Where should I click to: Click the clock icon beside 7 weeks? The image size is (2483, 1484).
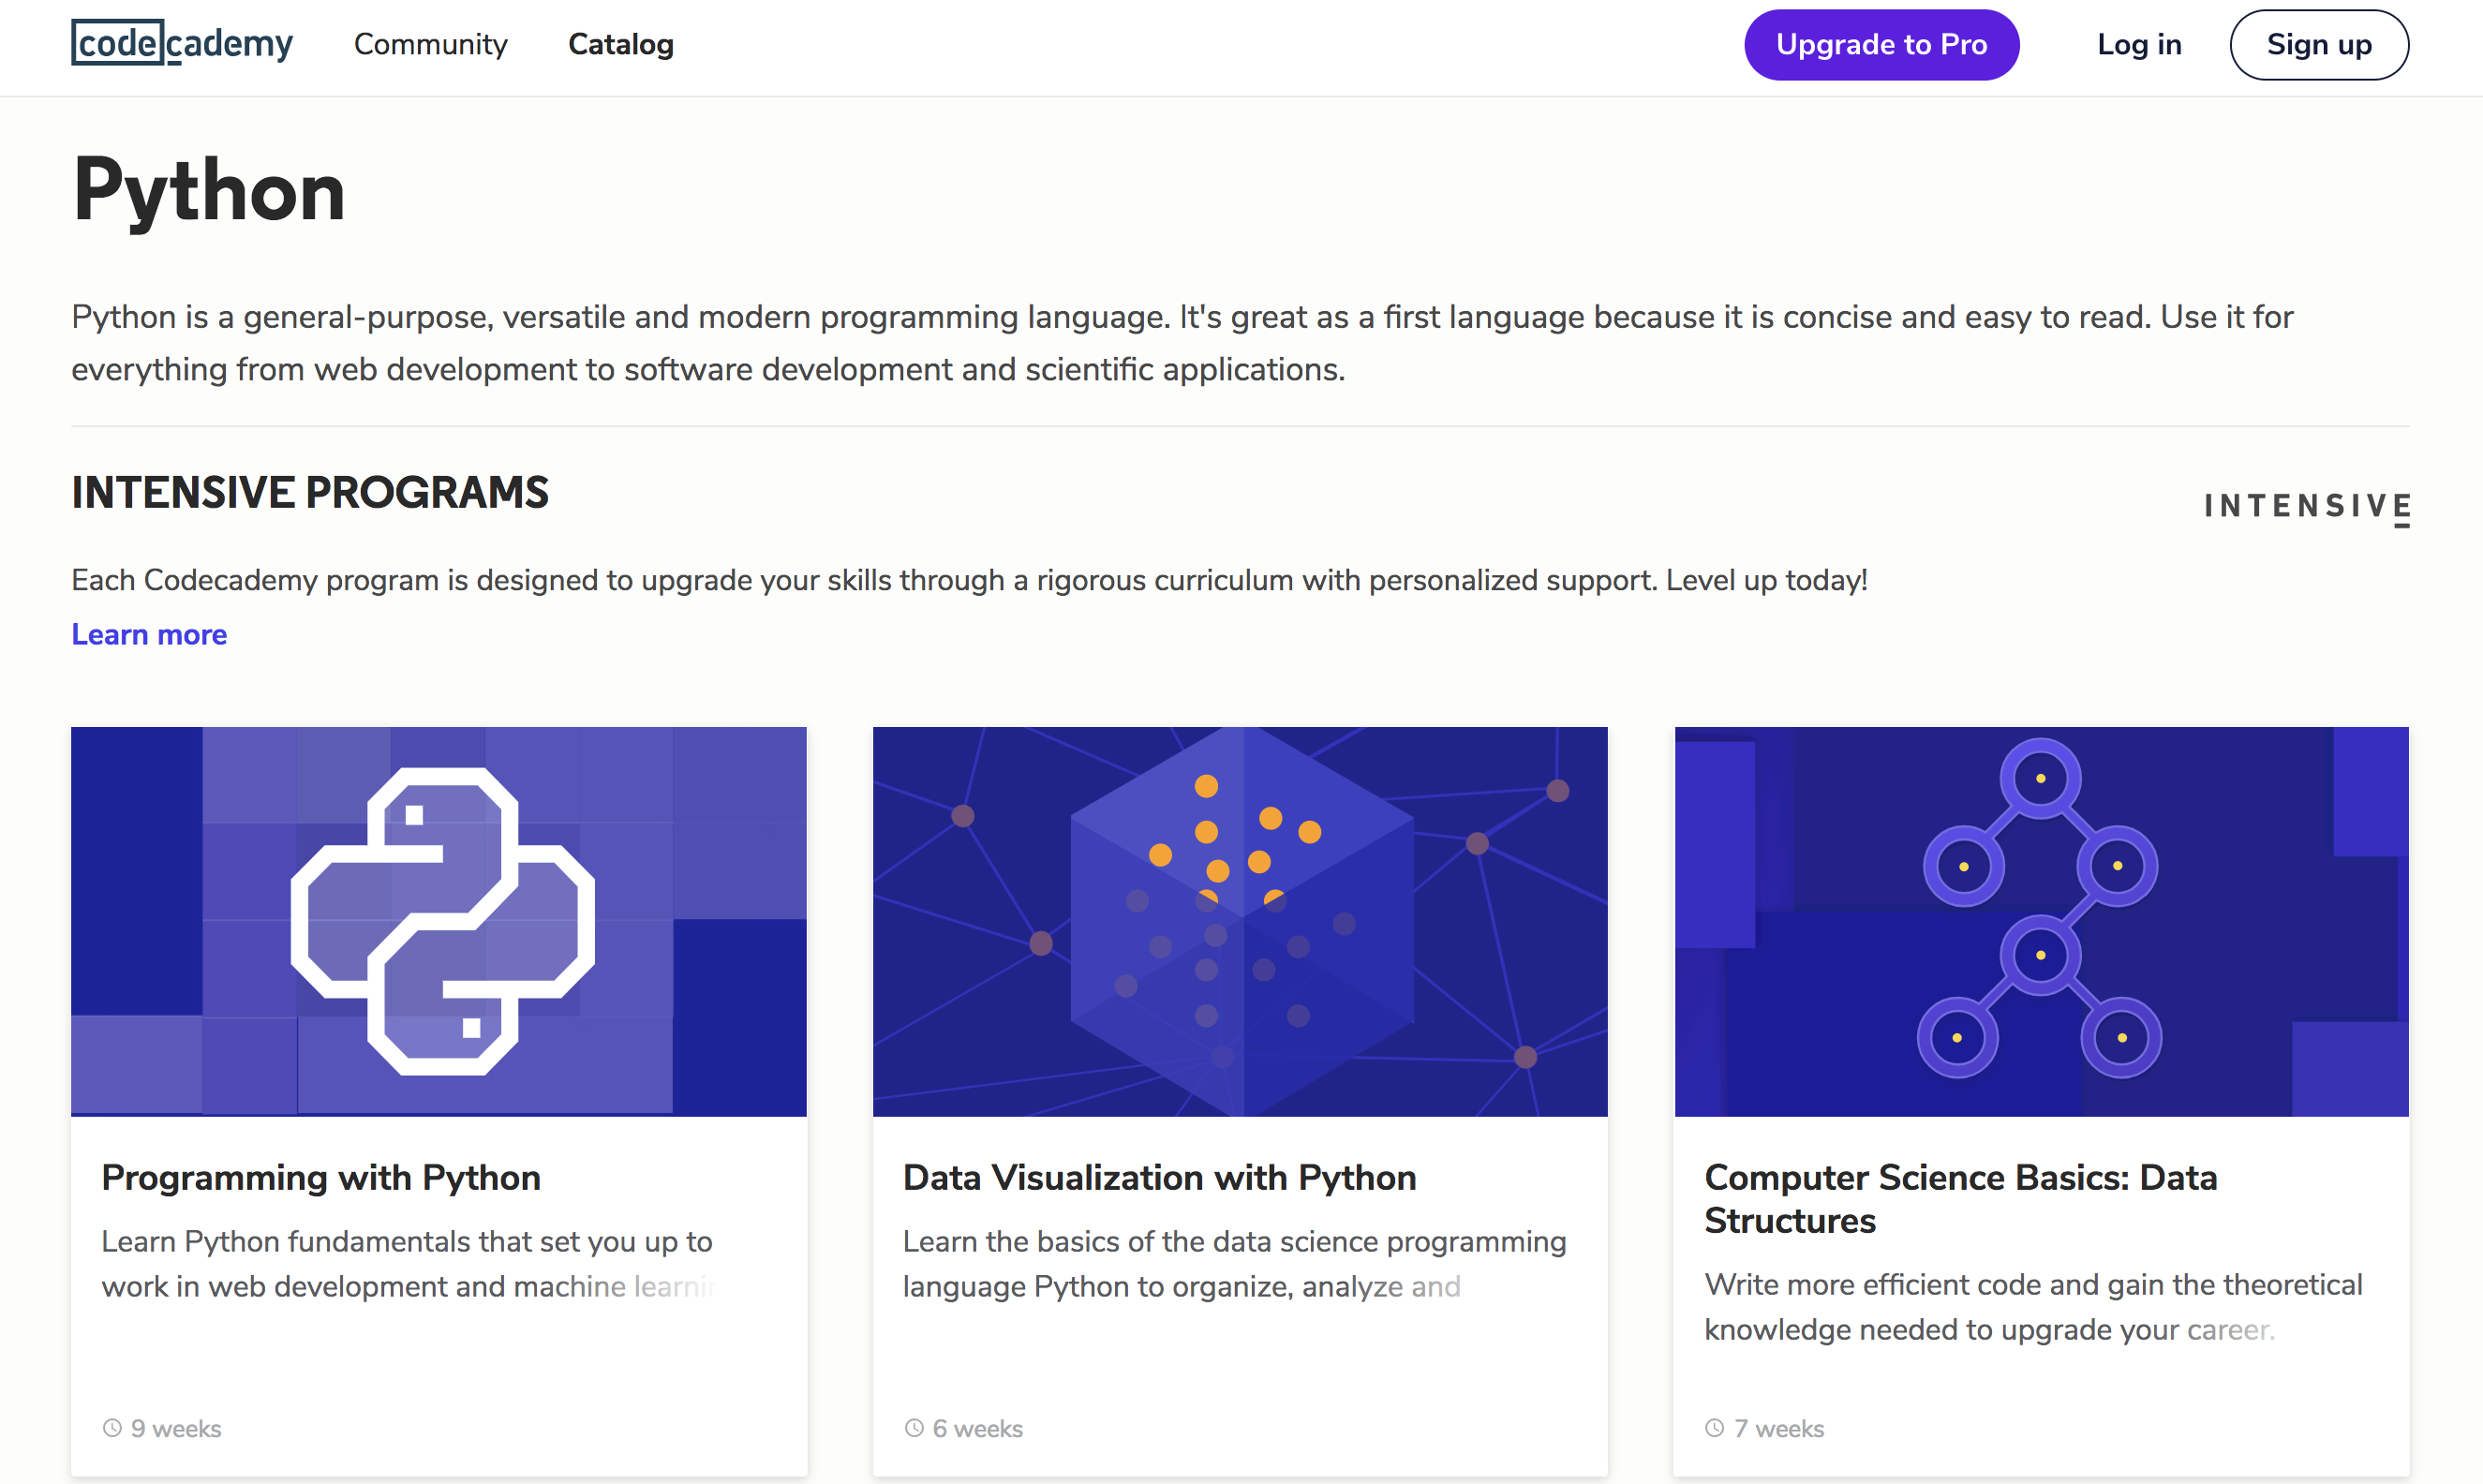click(x=1715, y=1428)
